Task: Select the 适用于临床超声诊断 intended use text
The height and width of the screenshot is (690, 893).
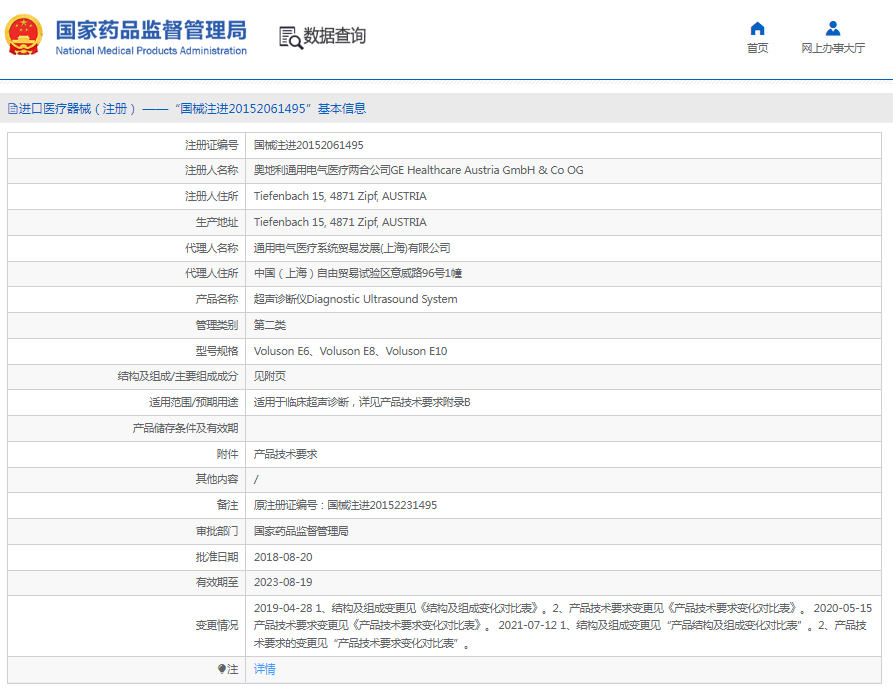Action: tap(362, 402)
